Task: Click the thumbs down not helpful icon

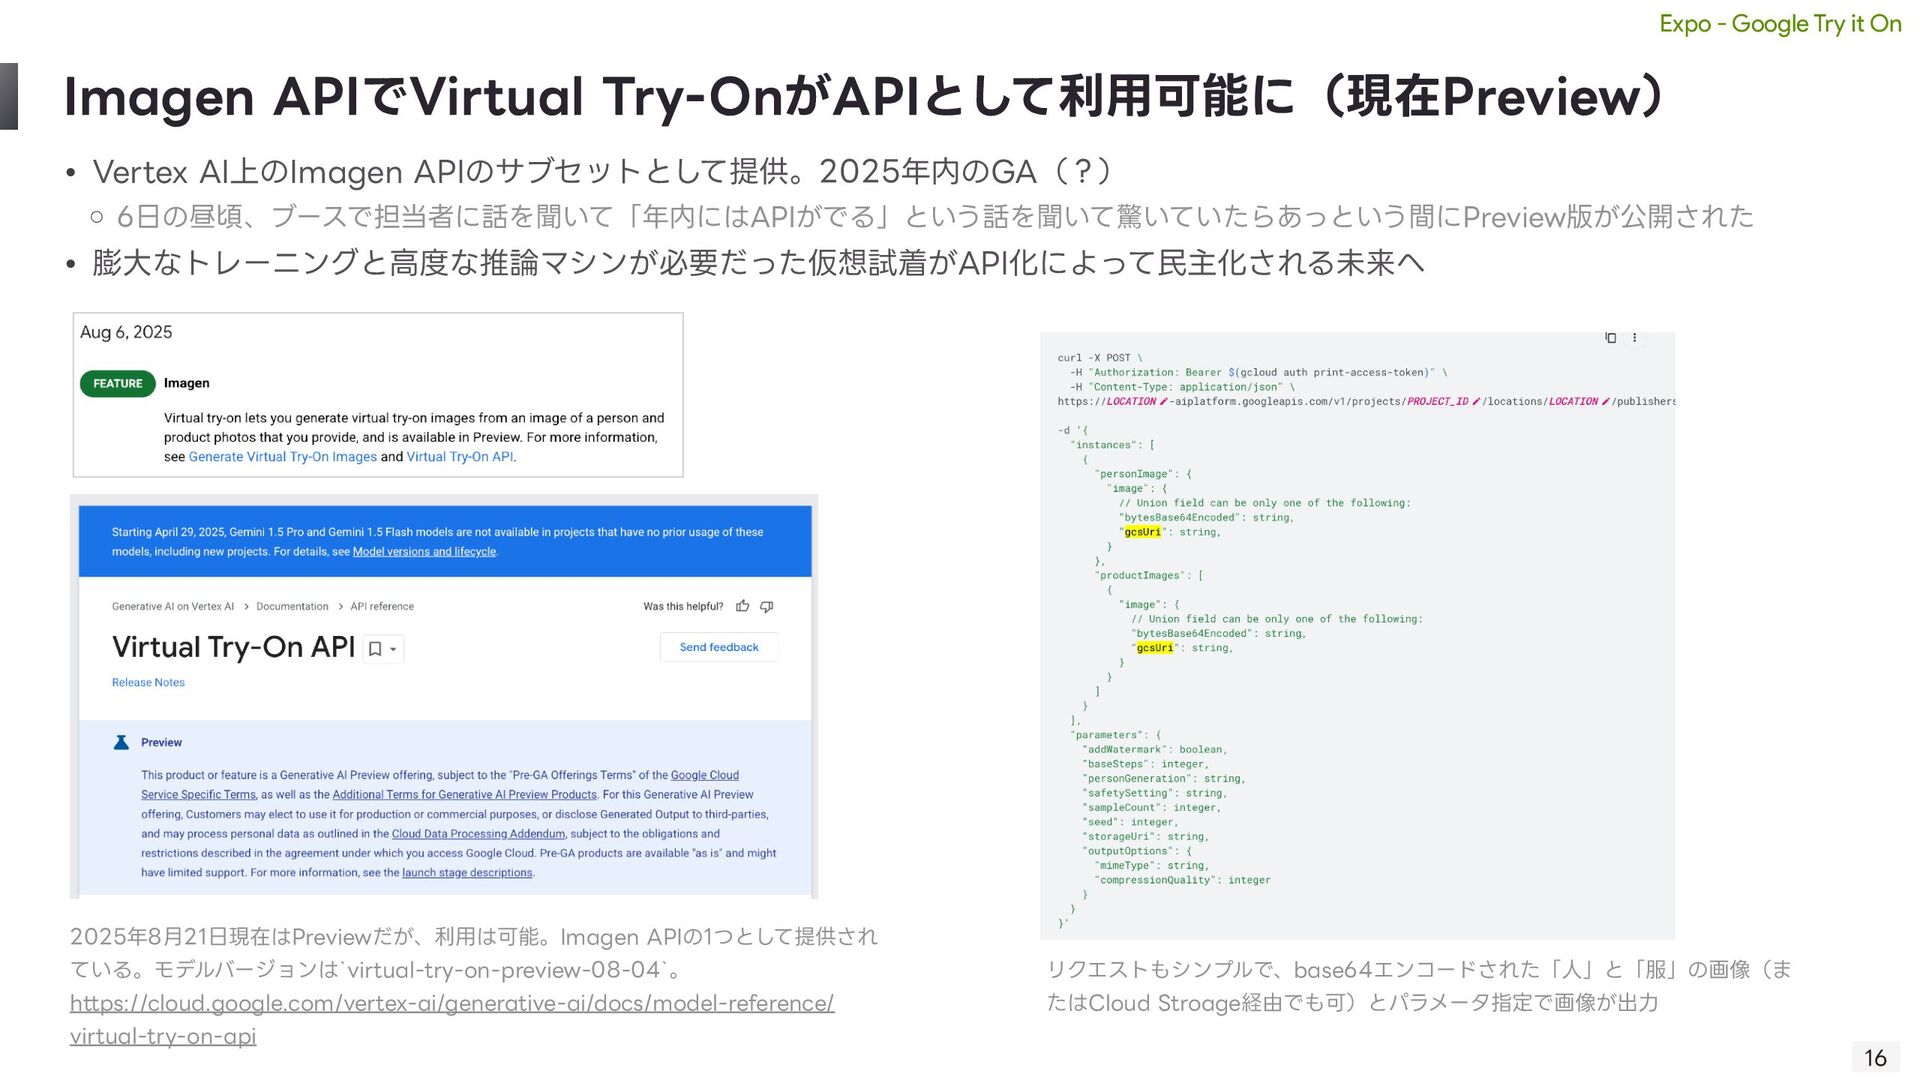Action: [x=767, y=606]
